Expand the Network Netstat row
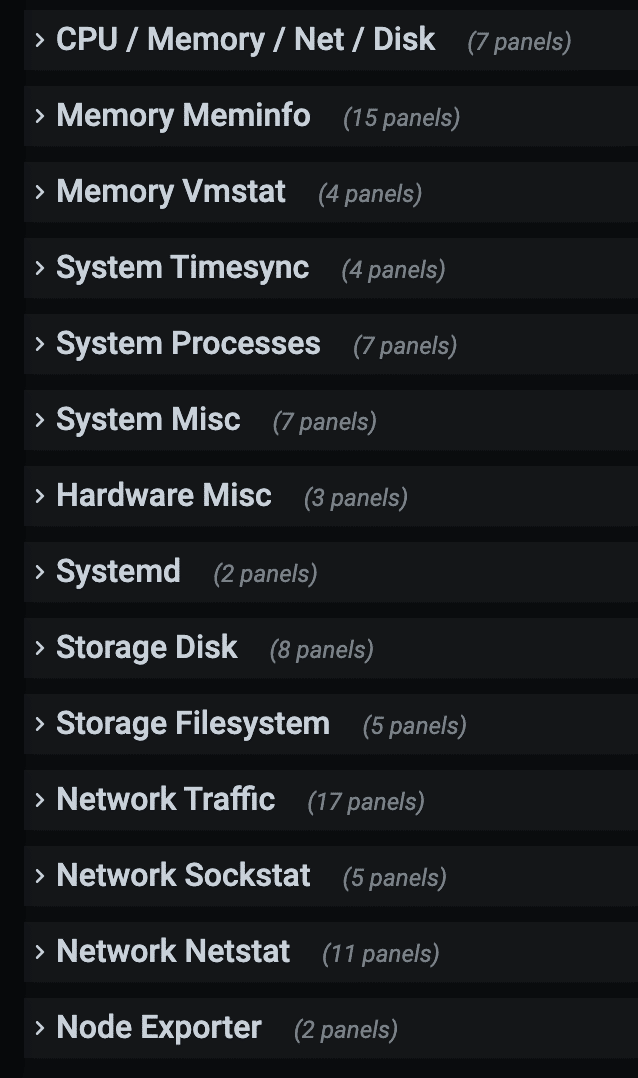 coord(172,951)
